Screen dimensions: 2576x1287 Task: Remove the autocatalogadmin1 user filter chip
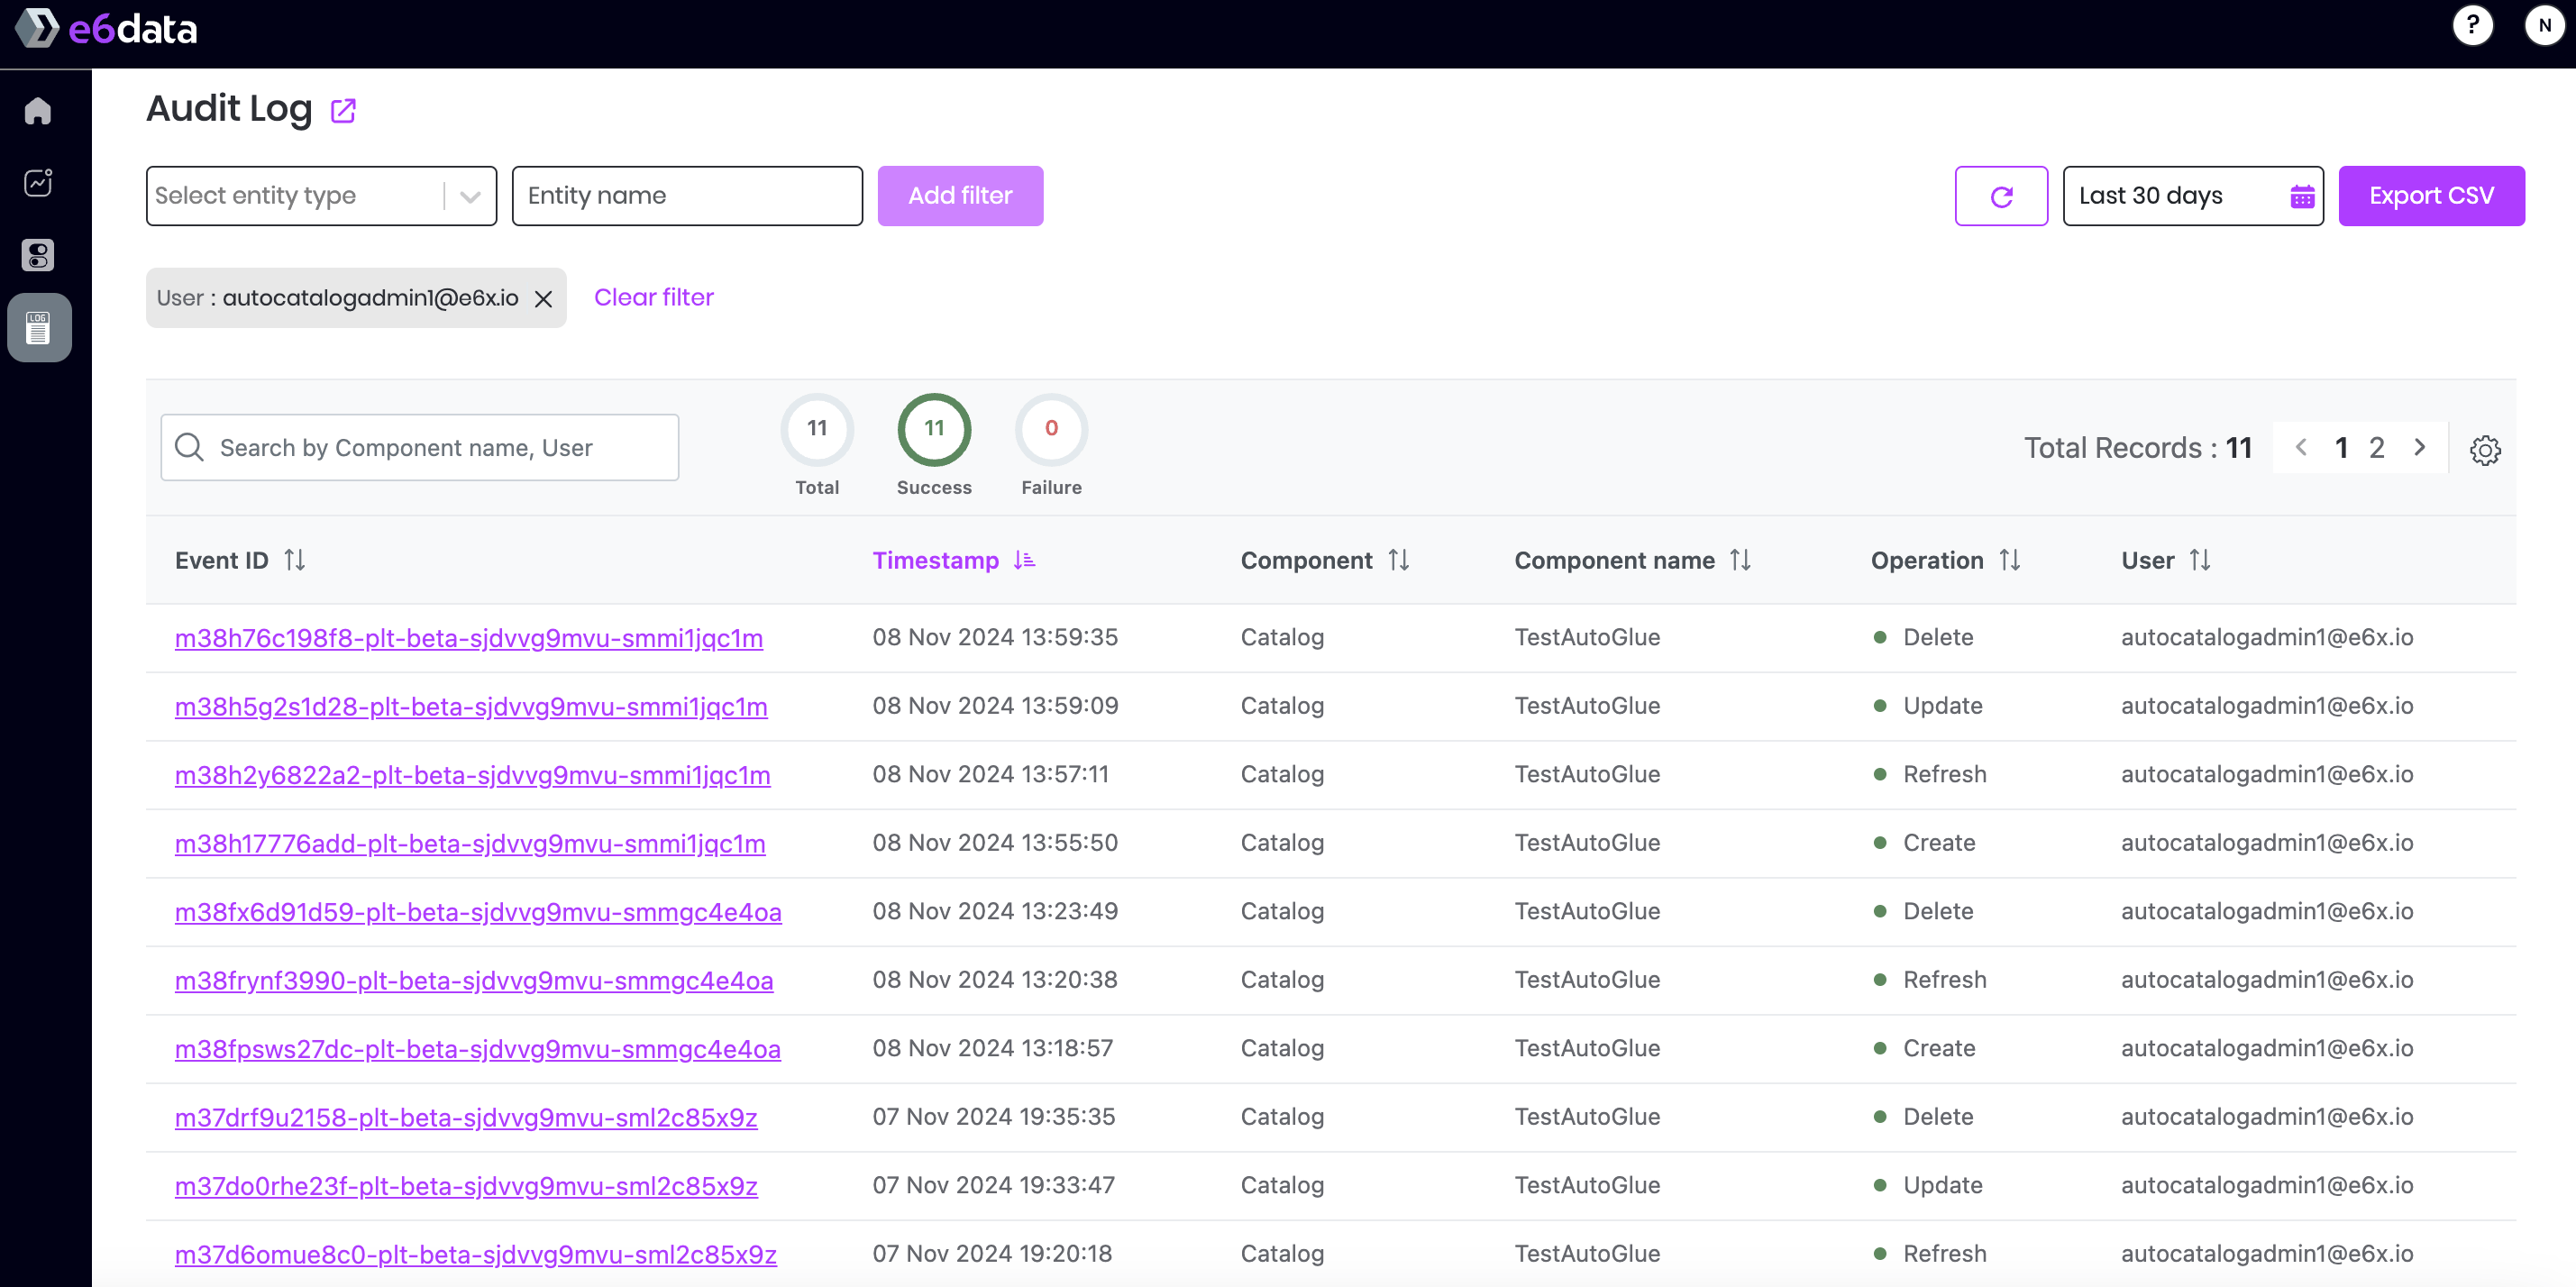(x=543, y=298)
